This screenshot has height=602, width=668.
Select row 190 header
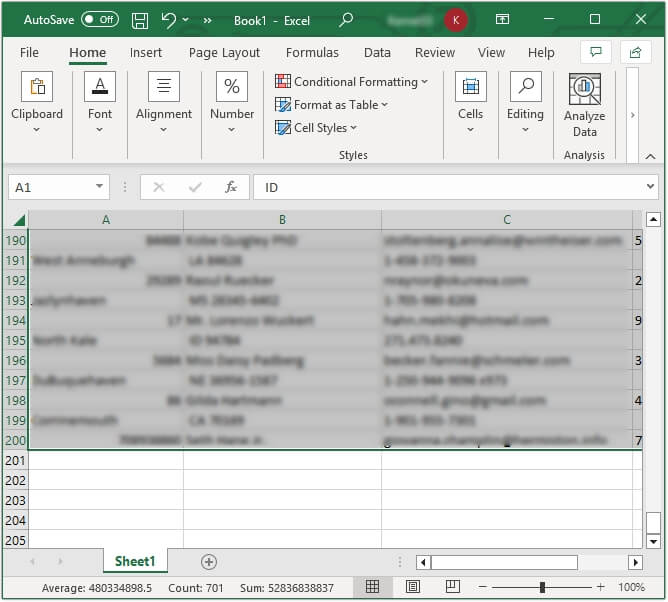coord(15,241)
